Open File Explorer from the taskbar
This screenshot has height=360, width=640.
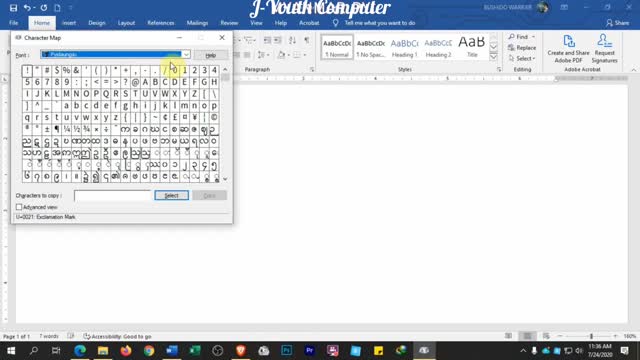coord(103,350)
